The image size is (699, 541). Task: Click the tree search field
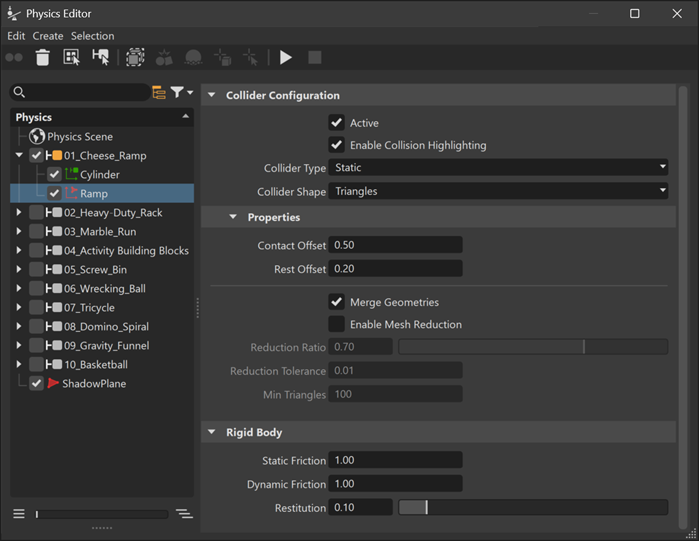80,92
